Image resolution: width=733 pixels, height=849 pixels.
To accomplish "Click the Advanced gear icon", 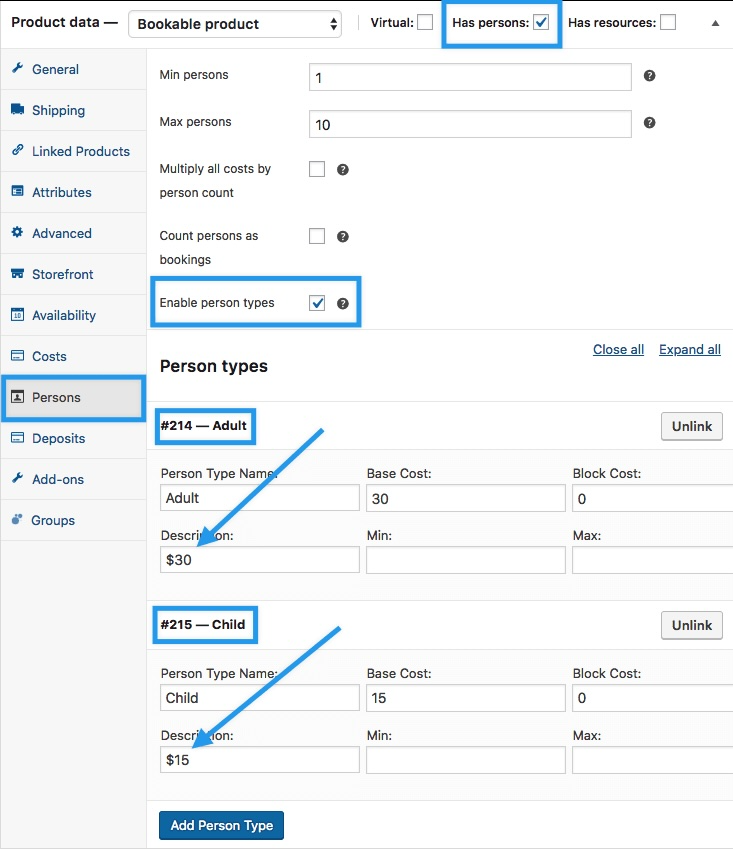I will [x=17, y=232].
